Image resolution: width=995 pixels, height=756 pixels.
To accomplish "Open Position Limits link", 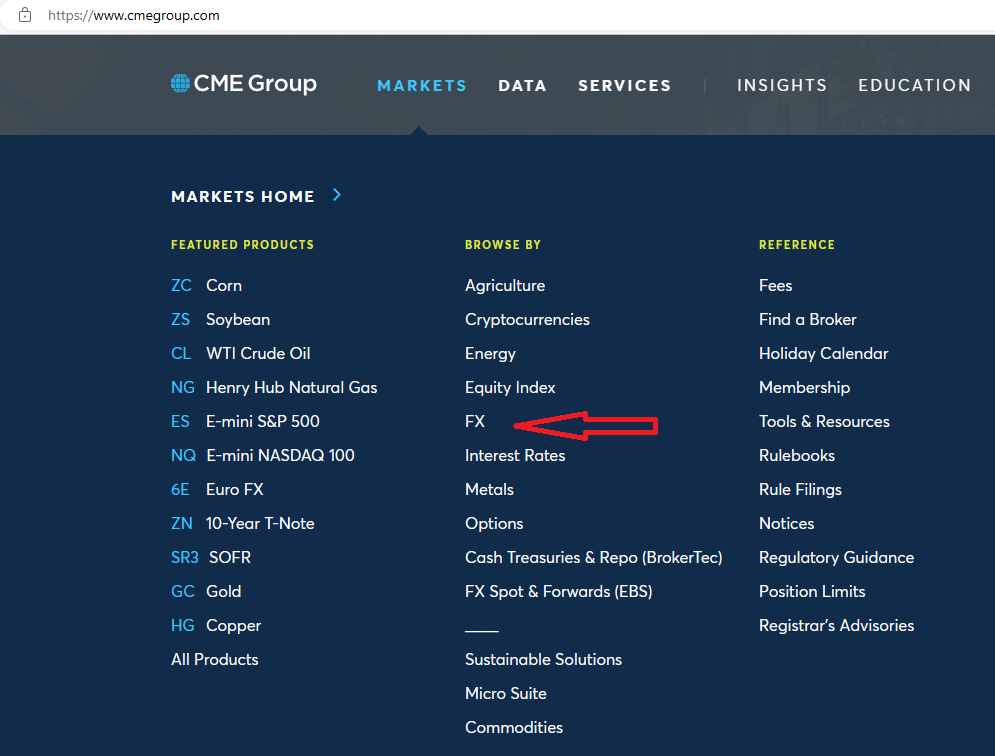I will [x=812, y=592].
